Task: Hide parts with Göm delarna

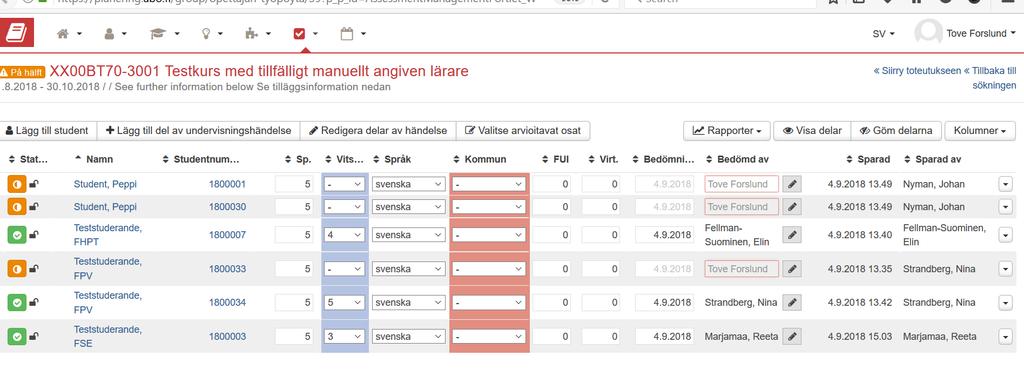Action: 897,131
